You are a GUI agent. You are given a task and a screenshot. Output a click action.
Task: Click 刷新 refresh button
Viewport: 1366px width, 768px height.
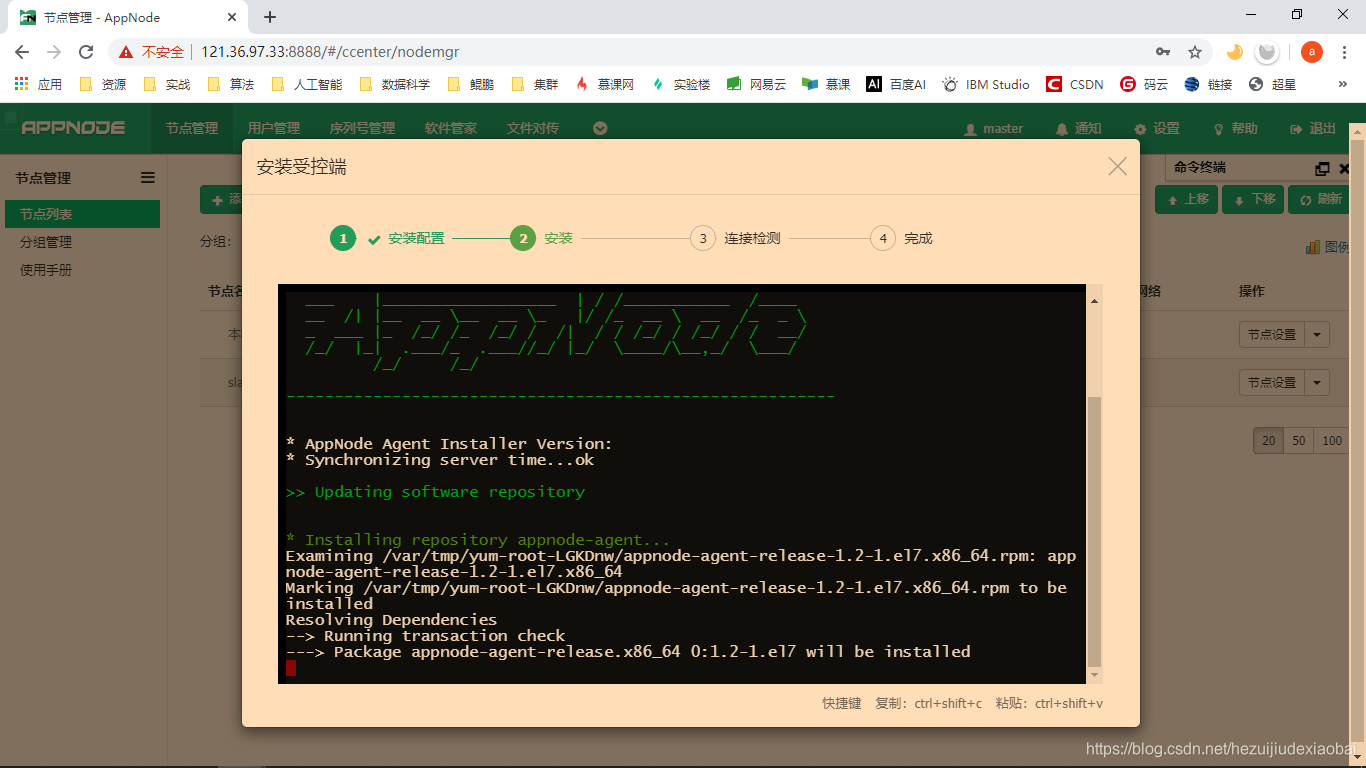(x=1319, y=199)
